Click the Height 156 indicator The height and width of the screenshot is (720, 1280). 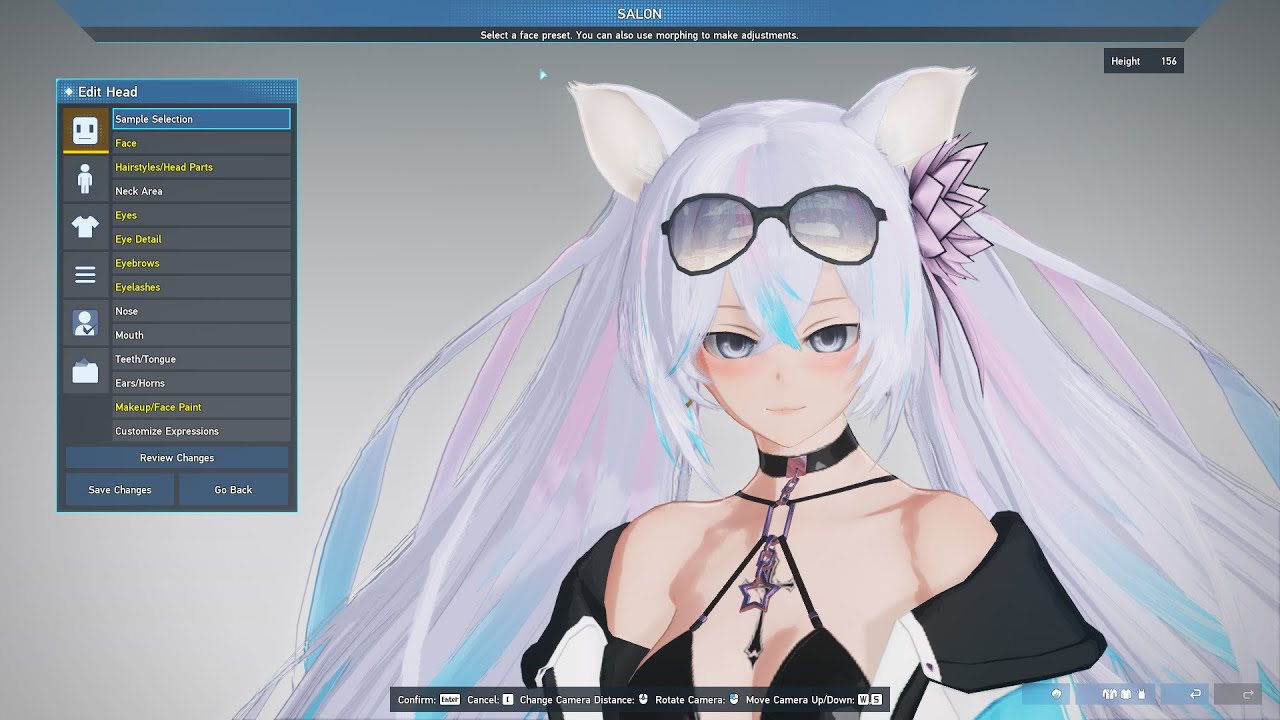tap(1144, 61)
